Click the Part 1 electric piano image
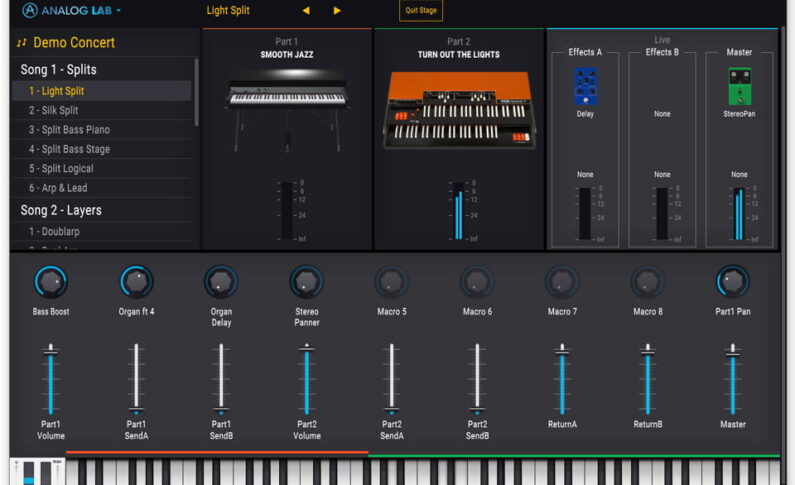Screen dimensions: 795x485 [x=287, y=110]
